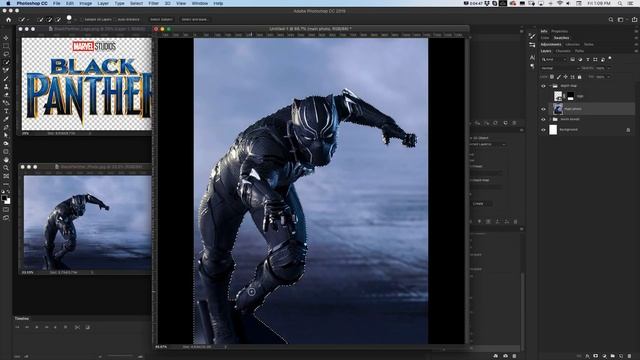This screenshot has height=360, width=640.
Task: Open the layer filter Kind dropdown
Action: 554,60
